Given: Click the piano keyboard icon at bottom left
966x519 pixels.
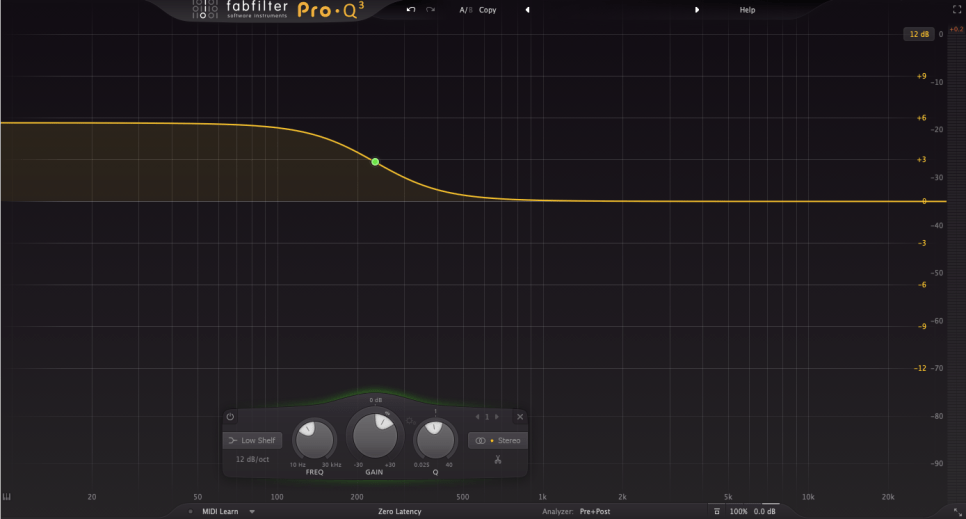Looking at the screenshot, I should tap(6, 497).
